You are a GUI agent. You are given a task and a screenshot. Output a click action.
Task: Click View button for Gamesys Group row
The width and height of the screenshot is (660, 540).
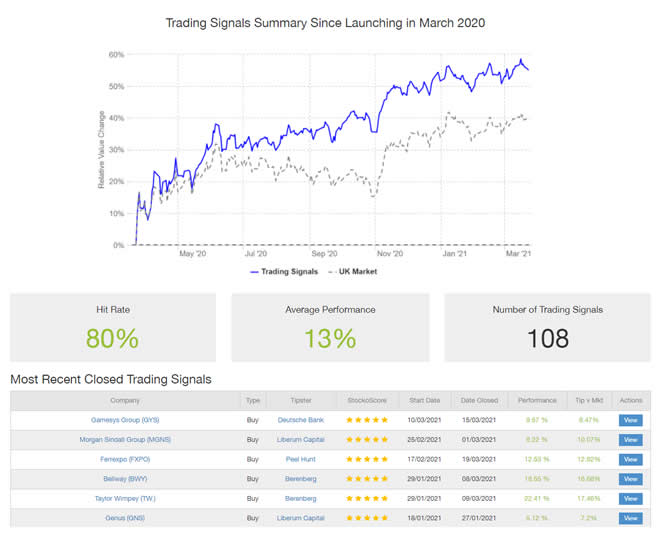click(630, 421)
